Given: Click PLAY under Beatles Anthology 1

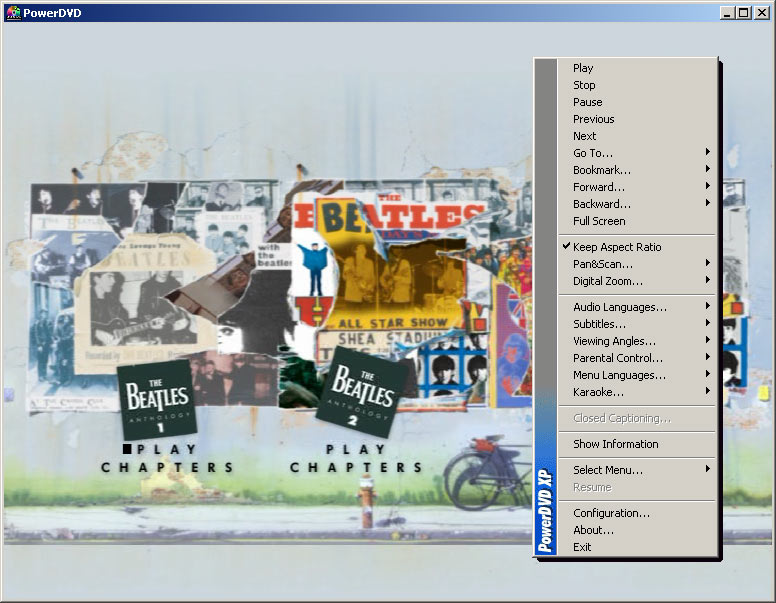Looking at the screenshot, I should (x=167, y=450).
